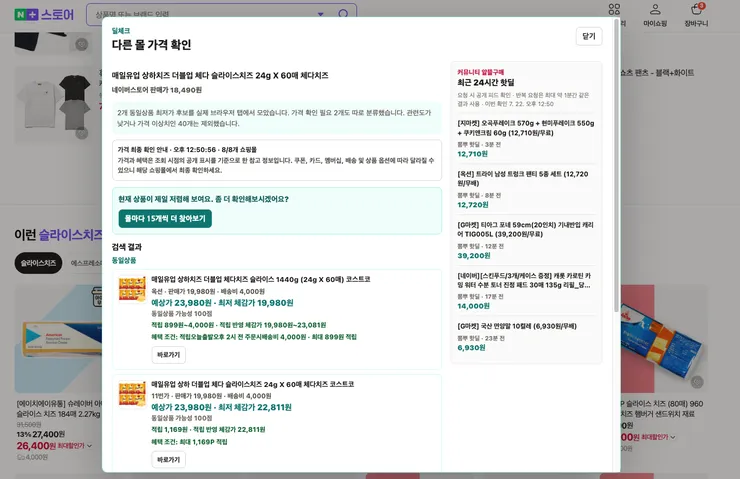This screenshot has width=740, height=479.
Task: Open the category grid icon in header
Action: (614, 9)
